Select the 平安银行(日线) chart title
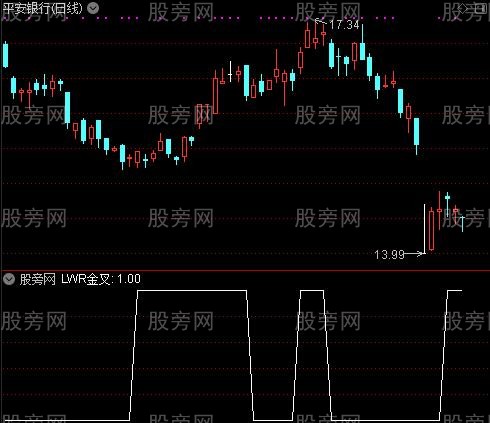The width and height of the screenshot is (490, 423). coord(43,8)
